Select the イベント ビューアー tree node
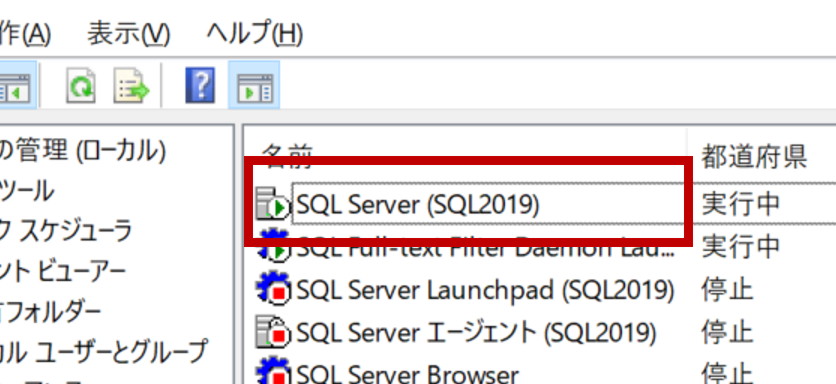 click(63, 271)
